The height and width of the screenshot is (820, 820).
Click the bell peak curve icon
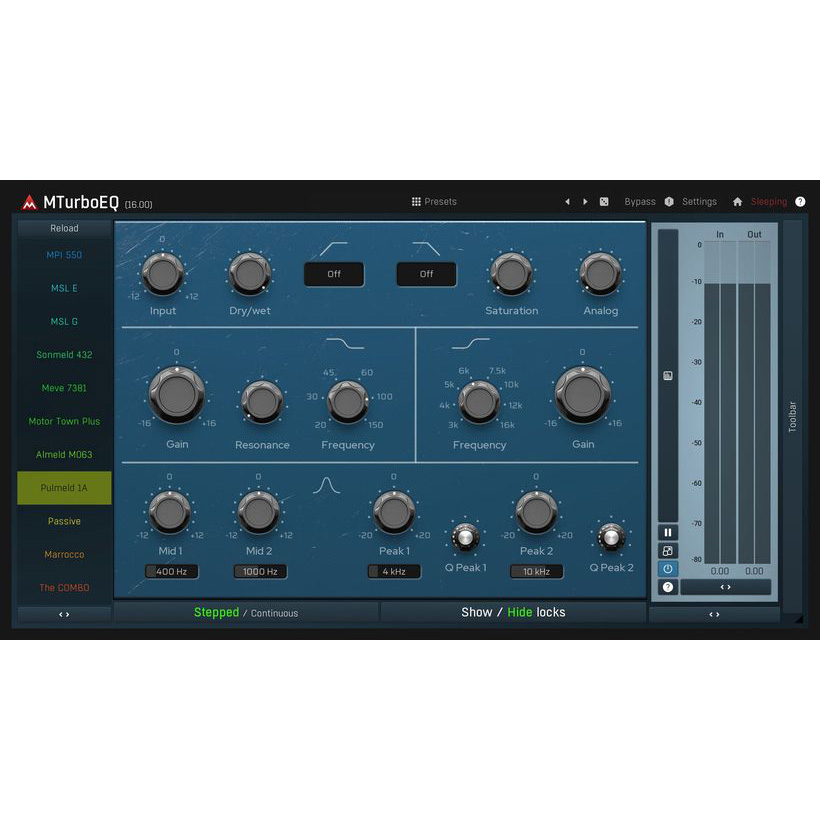coord(326,485)
